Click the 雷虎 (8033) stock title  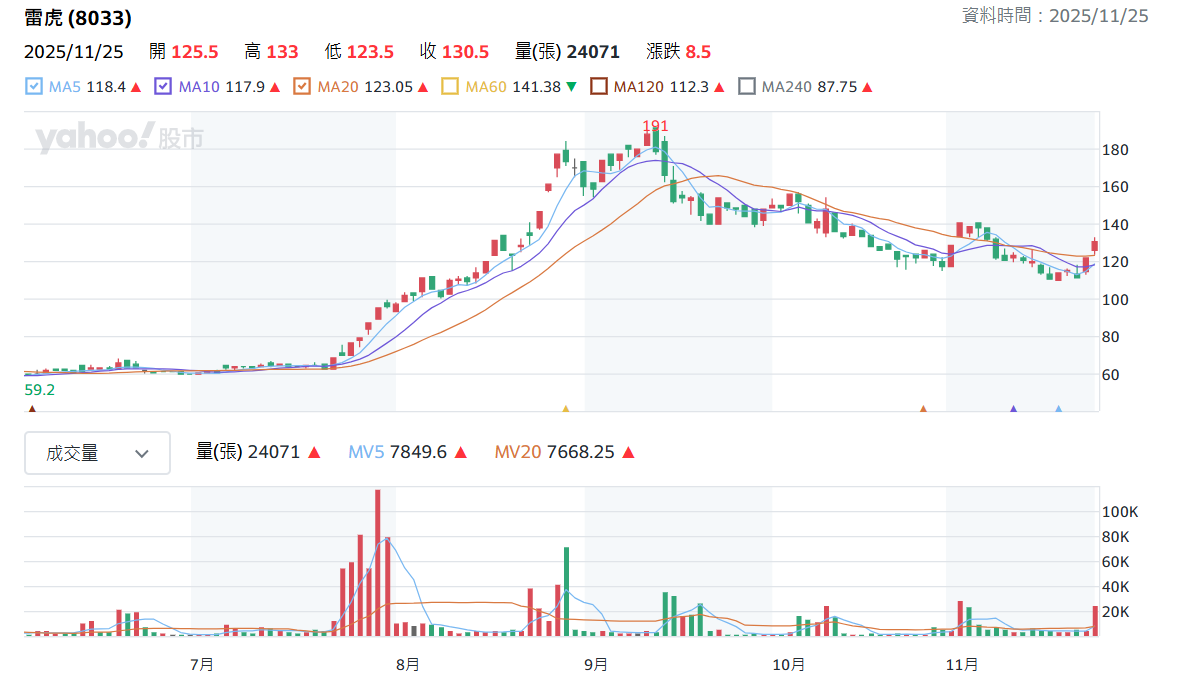tap(78, 18)
